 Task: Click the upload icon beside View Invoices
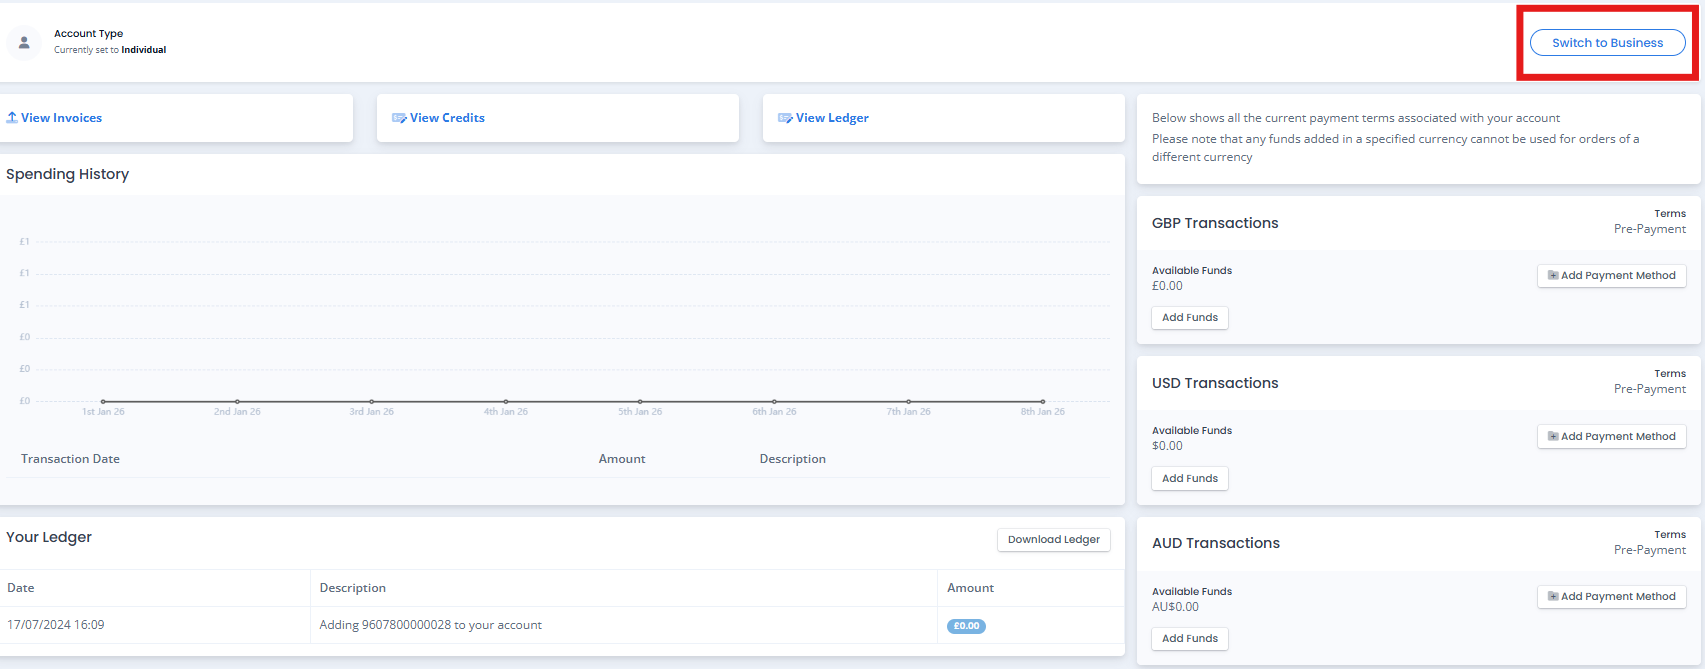(x=12, y=118)
